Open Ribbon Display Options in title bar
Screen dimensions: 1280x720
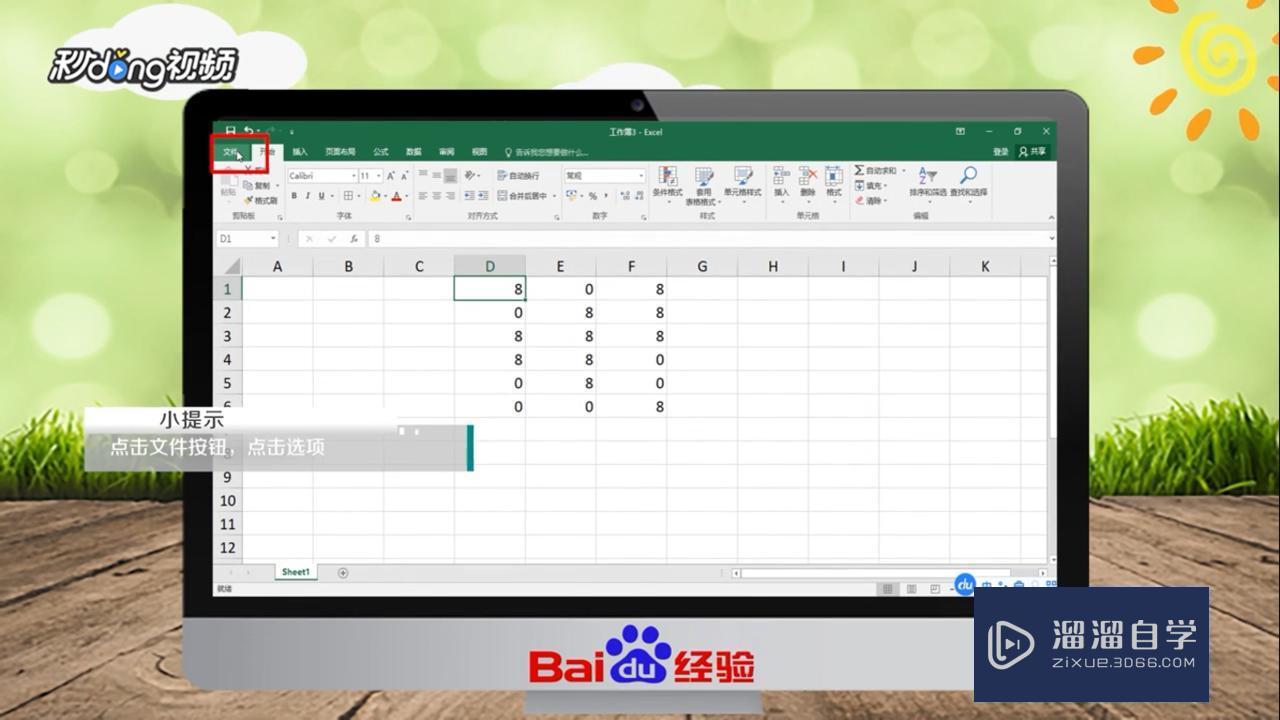pos(960,131)
